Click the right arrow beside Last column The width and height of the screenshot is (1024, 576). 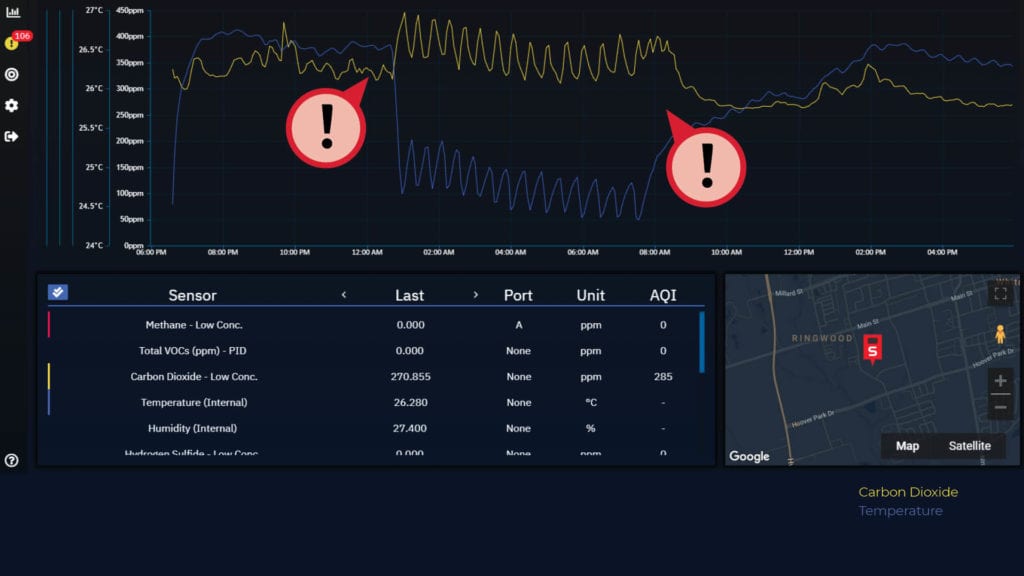tap(477, 295)
